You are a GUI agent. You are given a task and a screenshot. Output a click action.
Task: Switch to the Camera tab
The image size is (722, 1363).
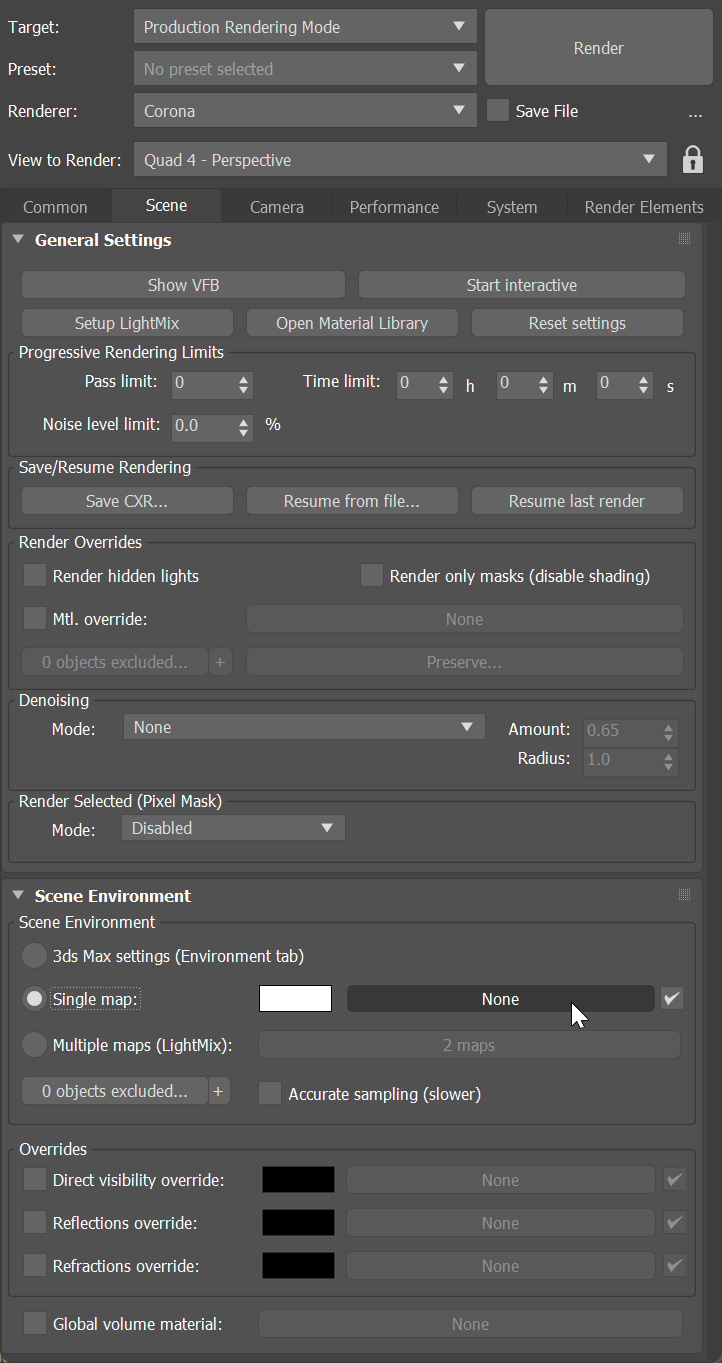tap(277, 207)
